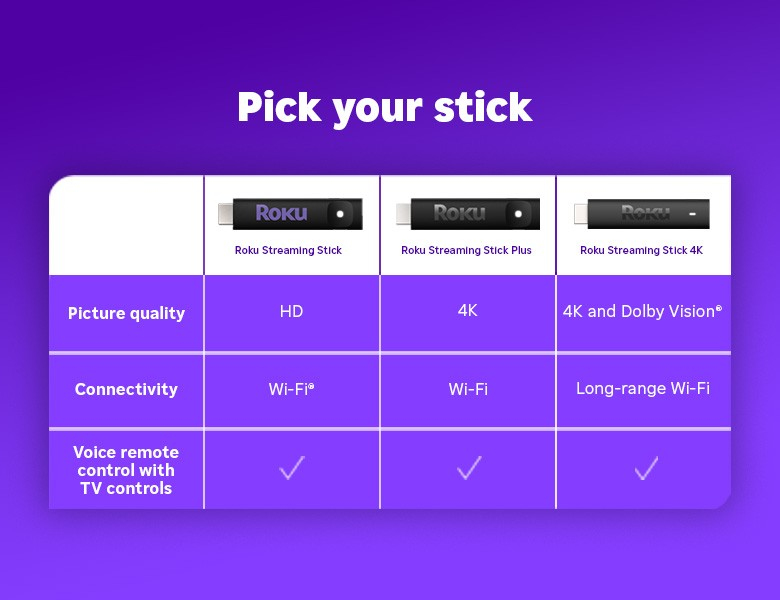780x600 pixels.
Task: Select the Roku Streaming Stick name label
Action: click(x=288, y=250)
